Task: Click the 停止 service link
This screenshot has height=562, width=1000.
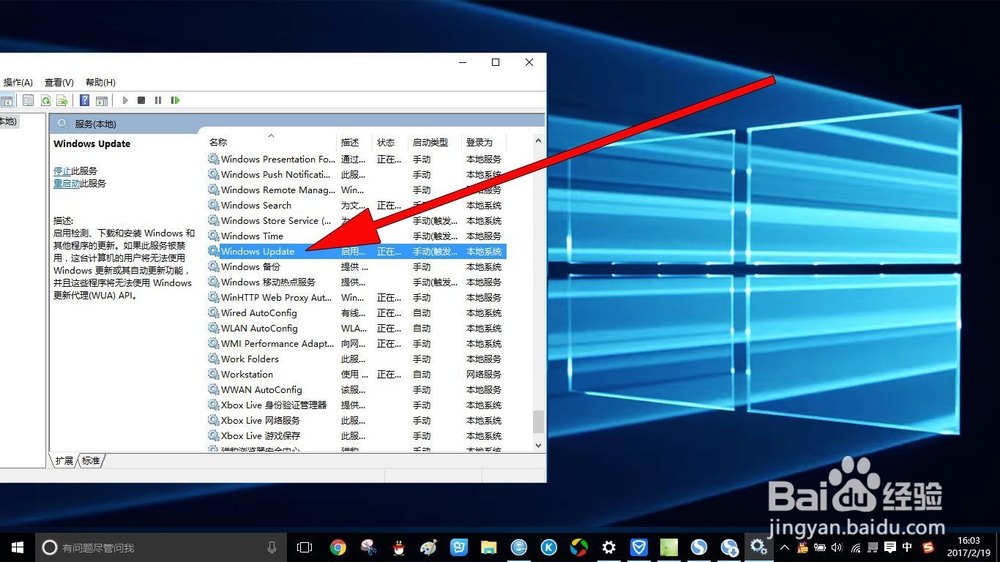Action: [62, 171]
